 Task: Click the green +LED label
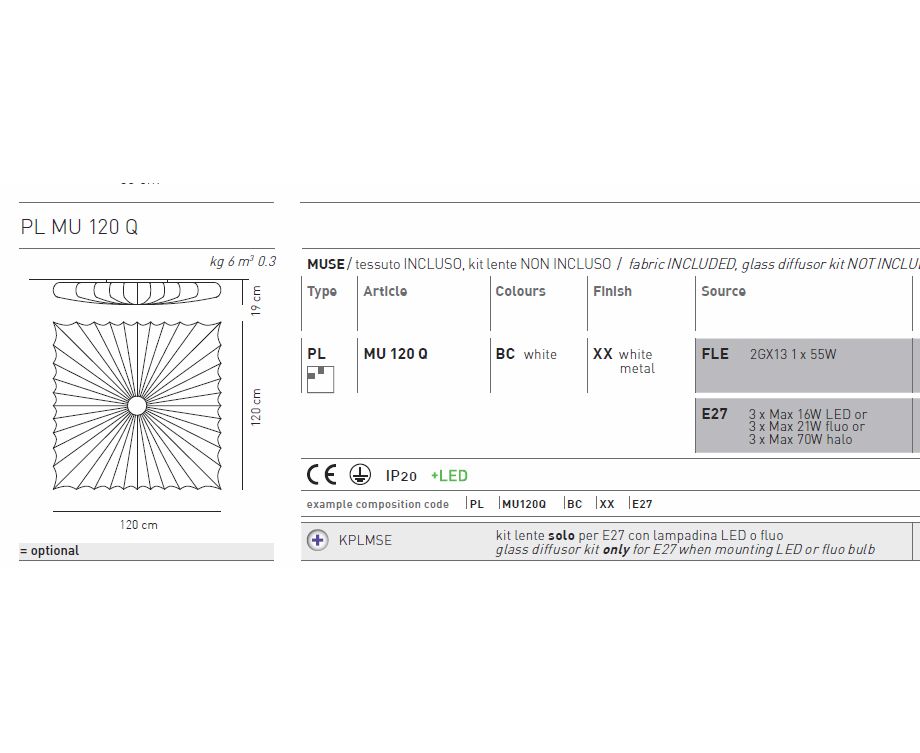pos(449,476)
